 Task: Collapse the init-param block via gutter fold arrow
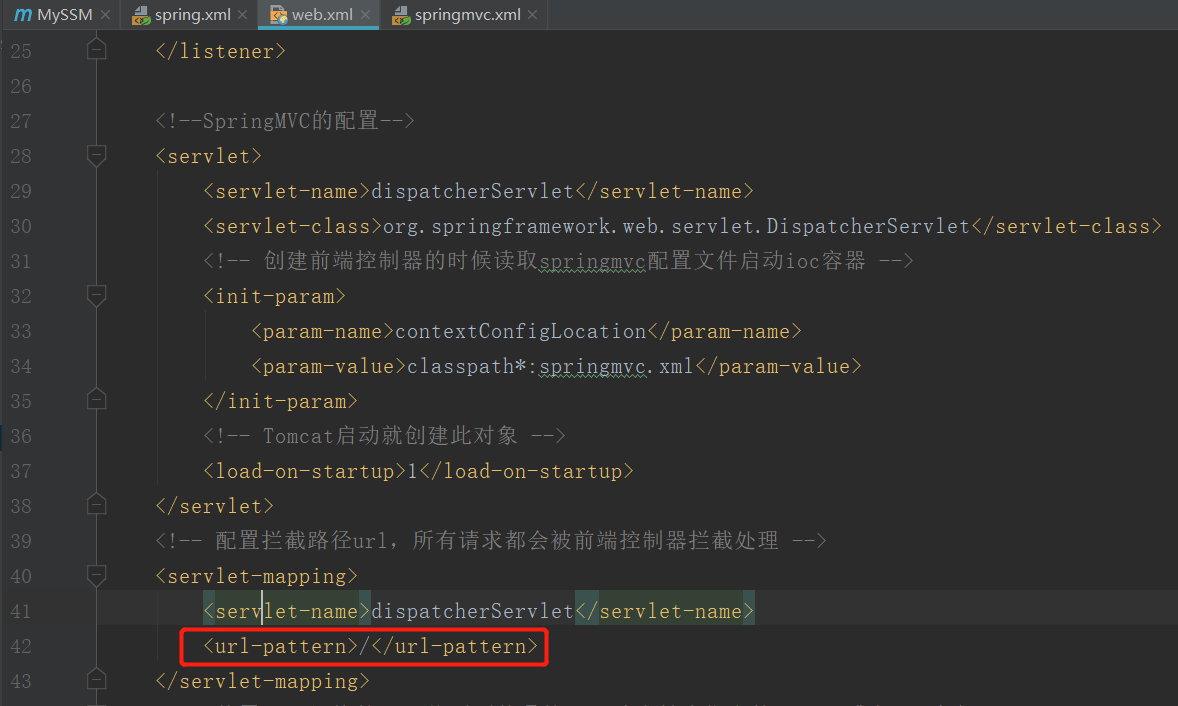(x=96, y=295)
